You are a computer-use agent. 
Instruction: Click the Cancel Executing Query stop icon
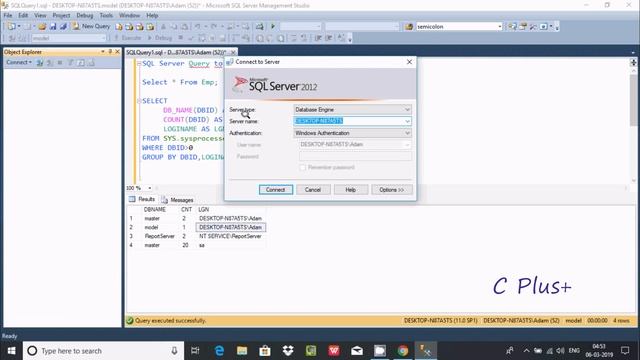tap(181, 38)
